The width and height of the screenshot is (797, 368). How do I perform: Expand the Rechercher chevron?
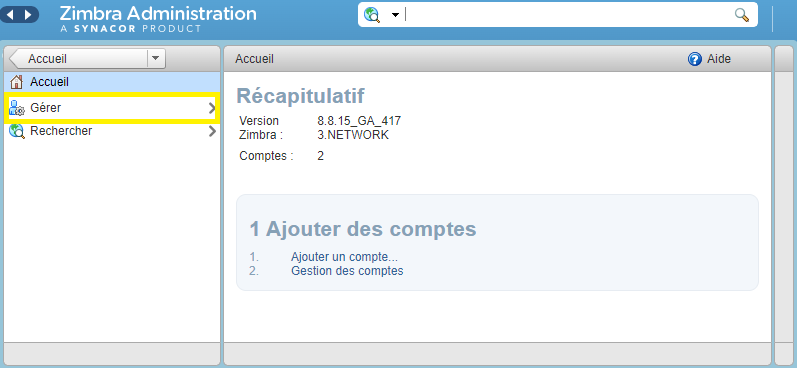point(212,131)
